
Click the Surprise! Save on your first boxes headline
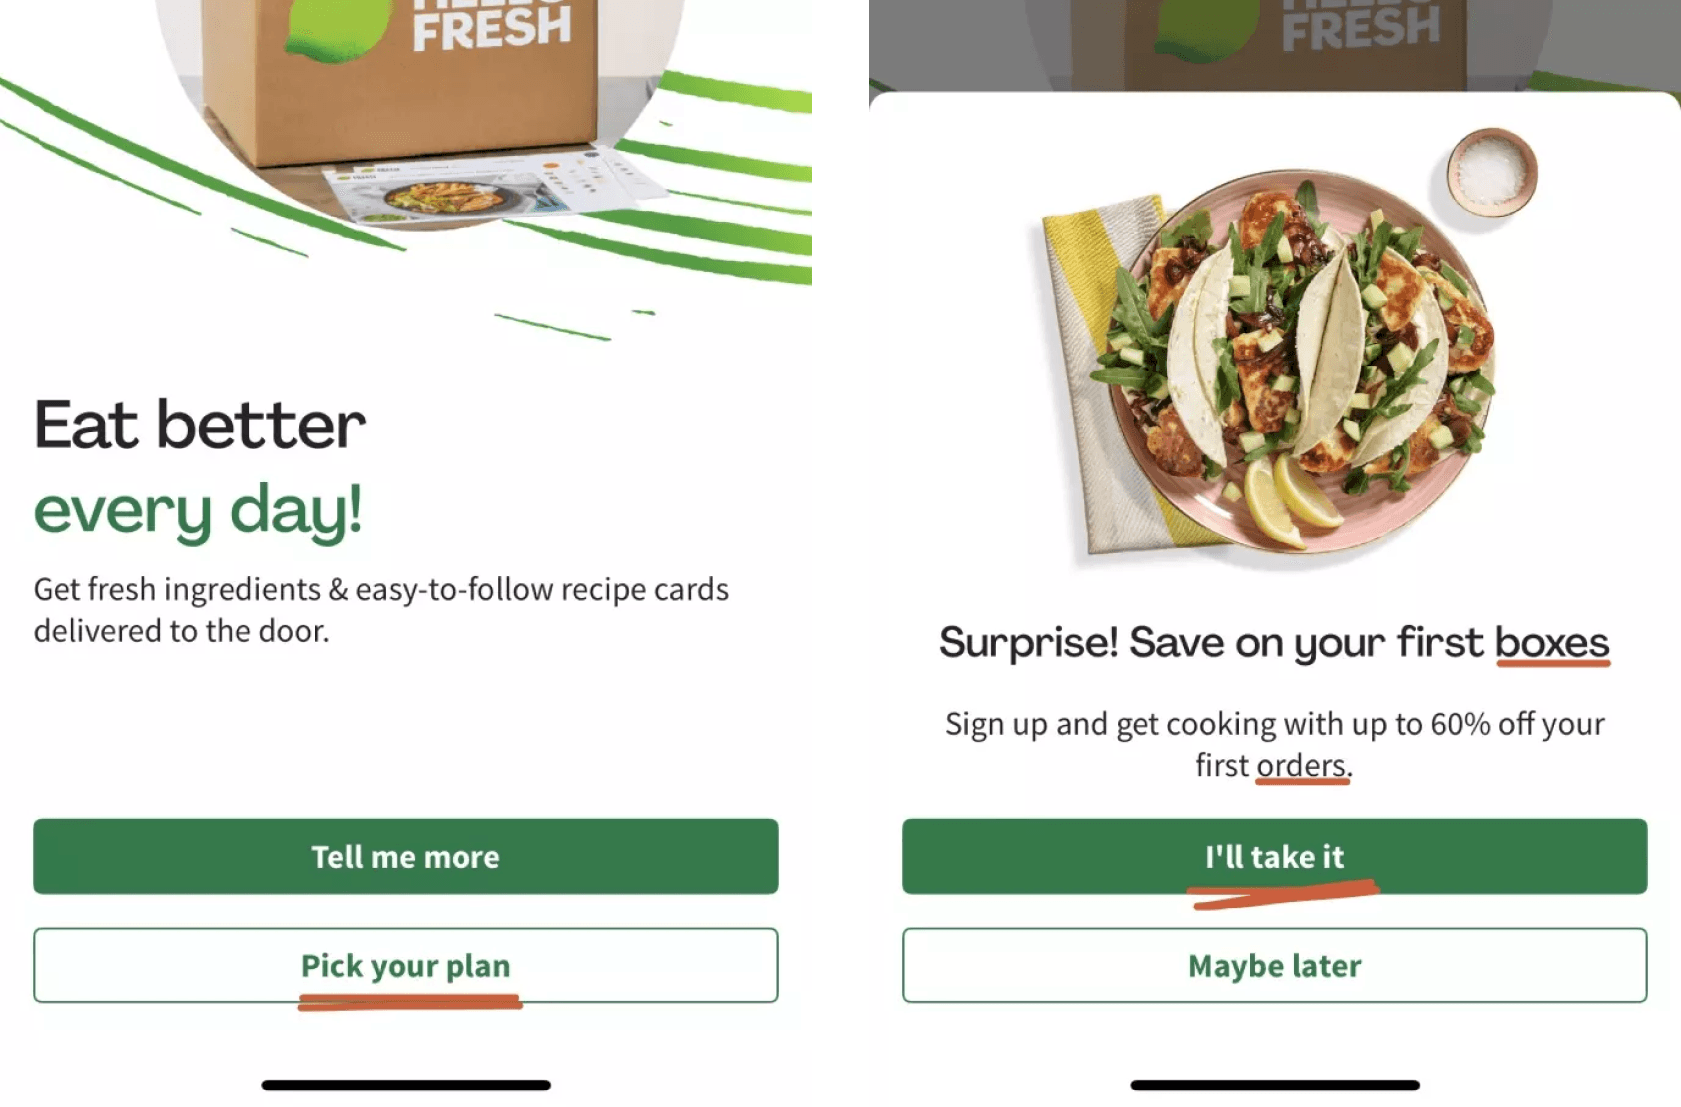pos(1274,642)
